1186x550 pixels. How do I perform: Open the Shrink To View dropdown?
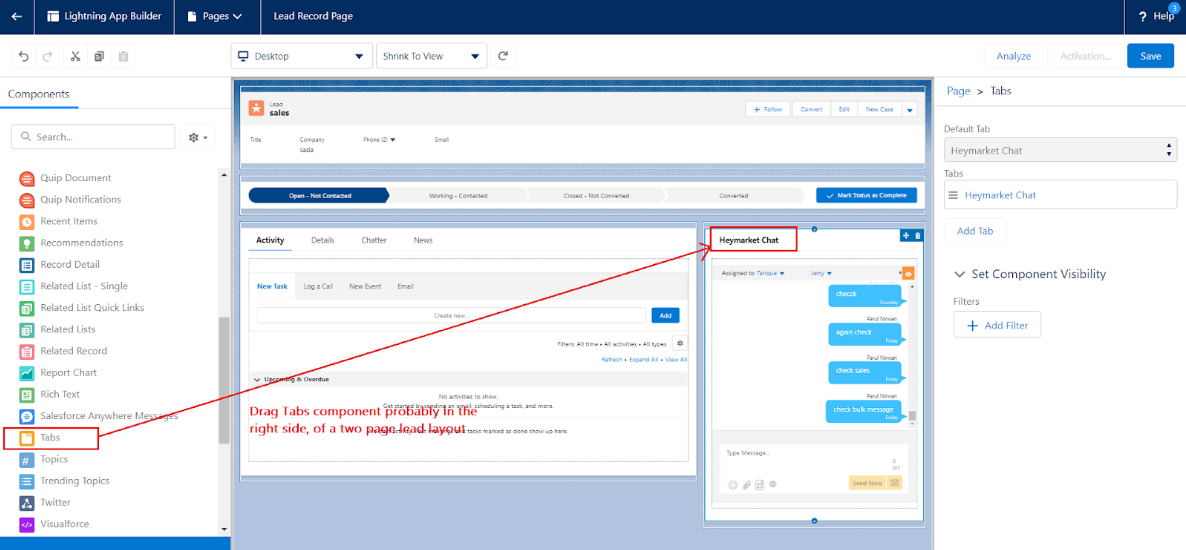coord(432,56)
